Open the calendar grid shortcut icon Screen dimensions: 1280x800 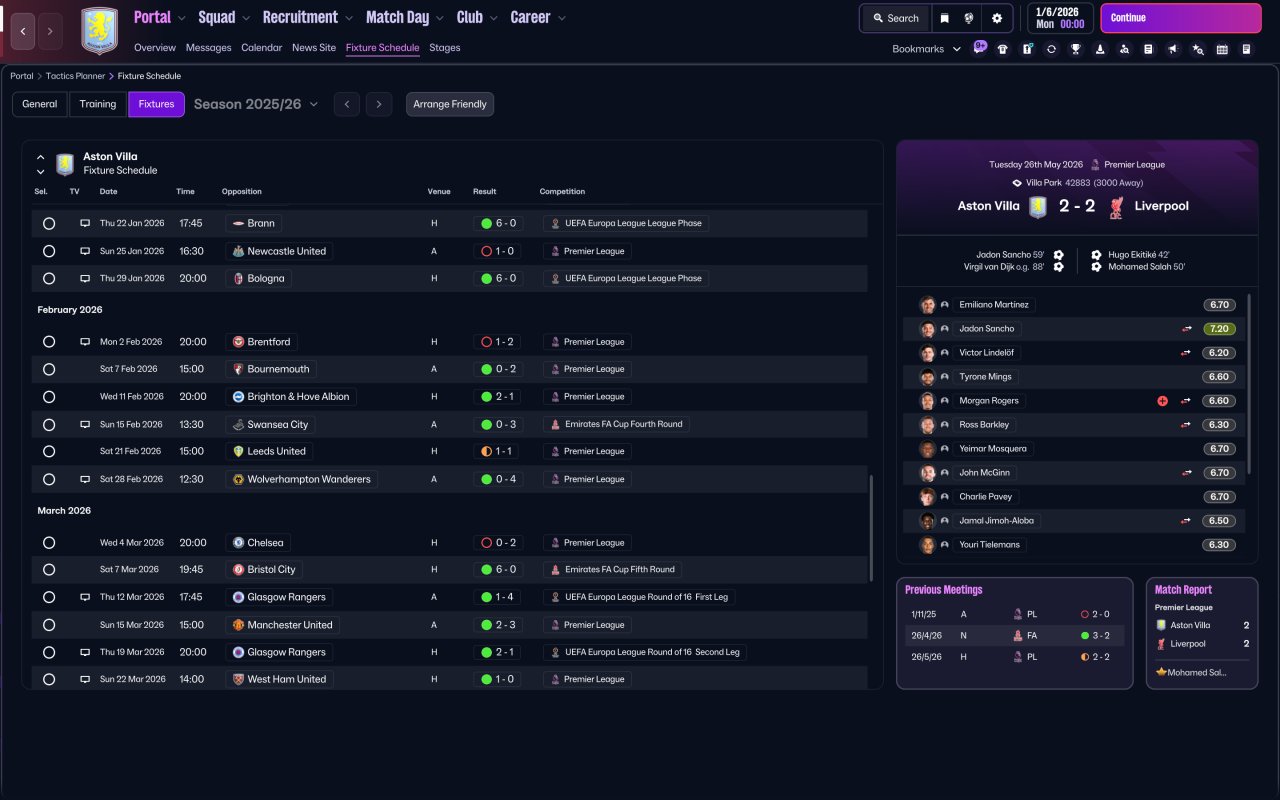(1222, 49)
